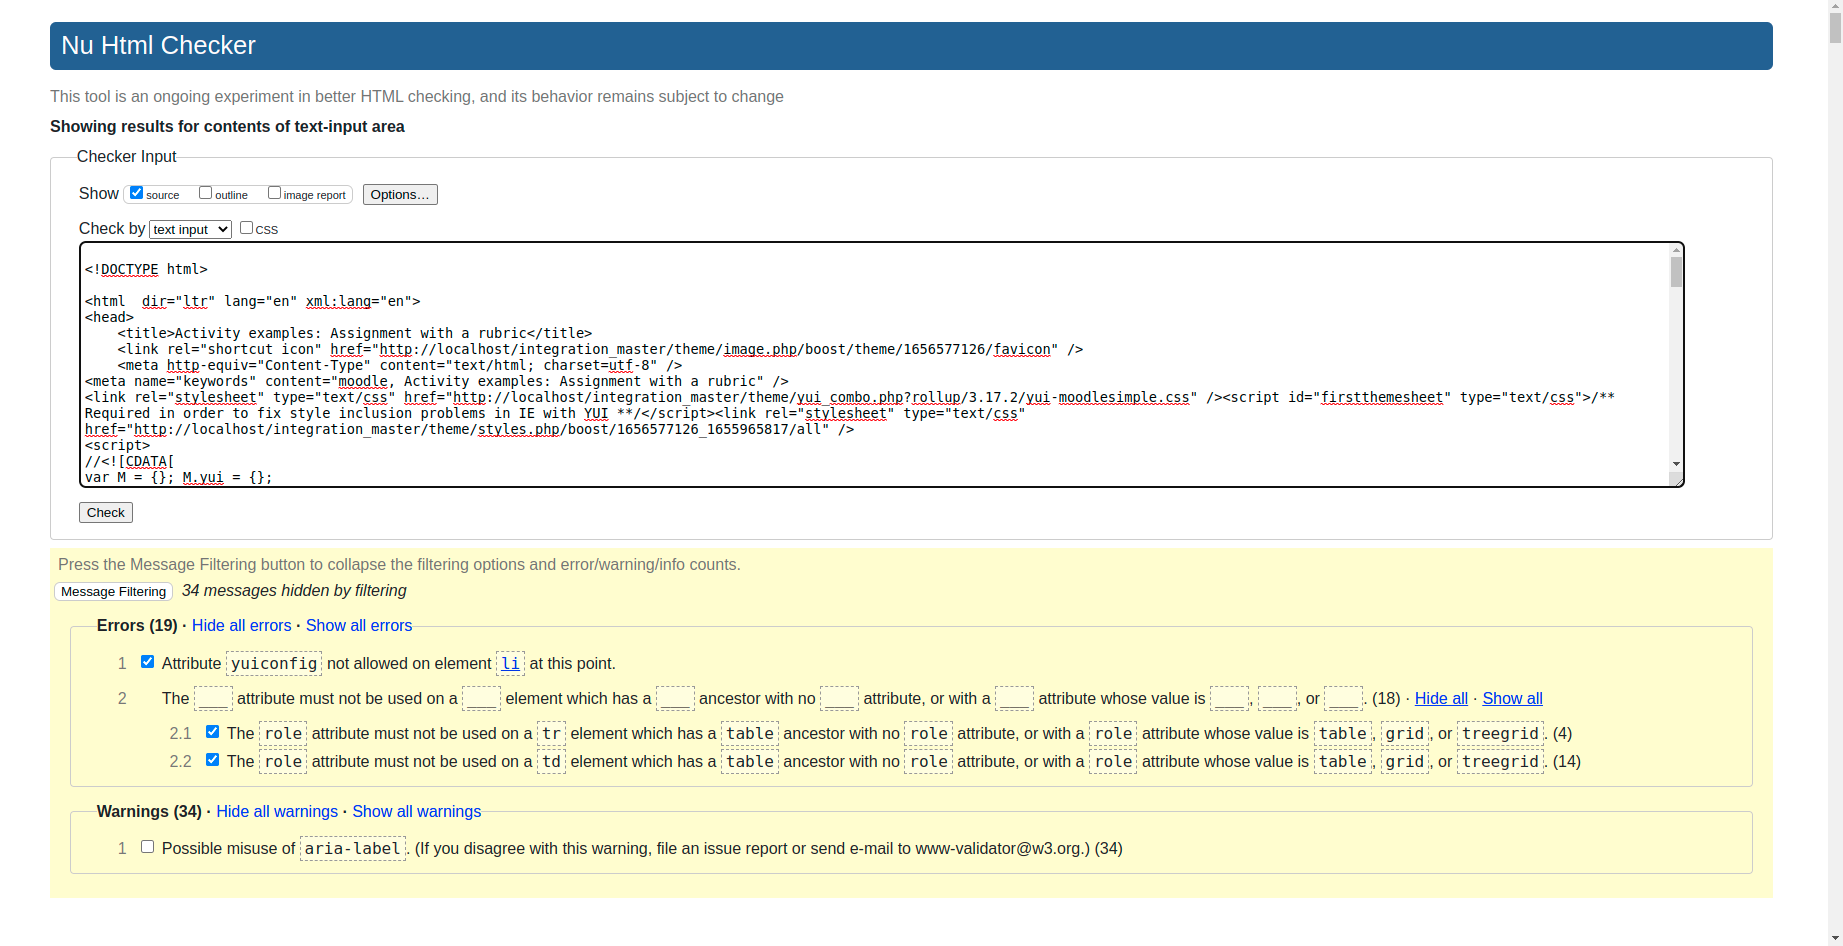Open the Check by dropdown
Viewport: 1843px width, 946px height.
click(x=190, y=230)
